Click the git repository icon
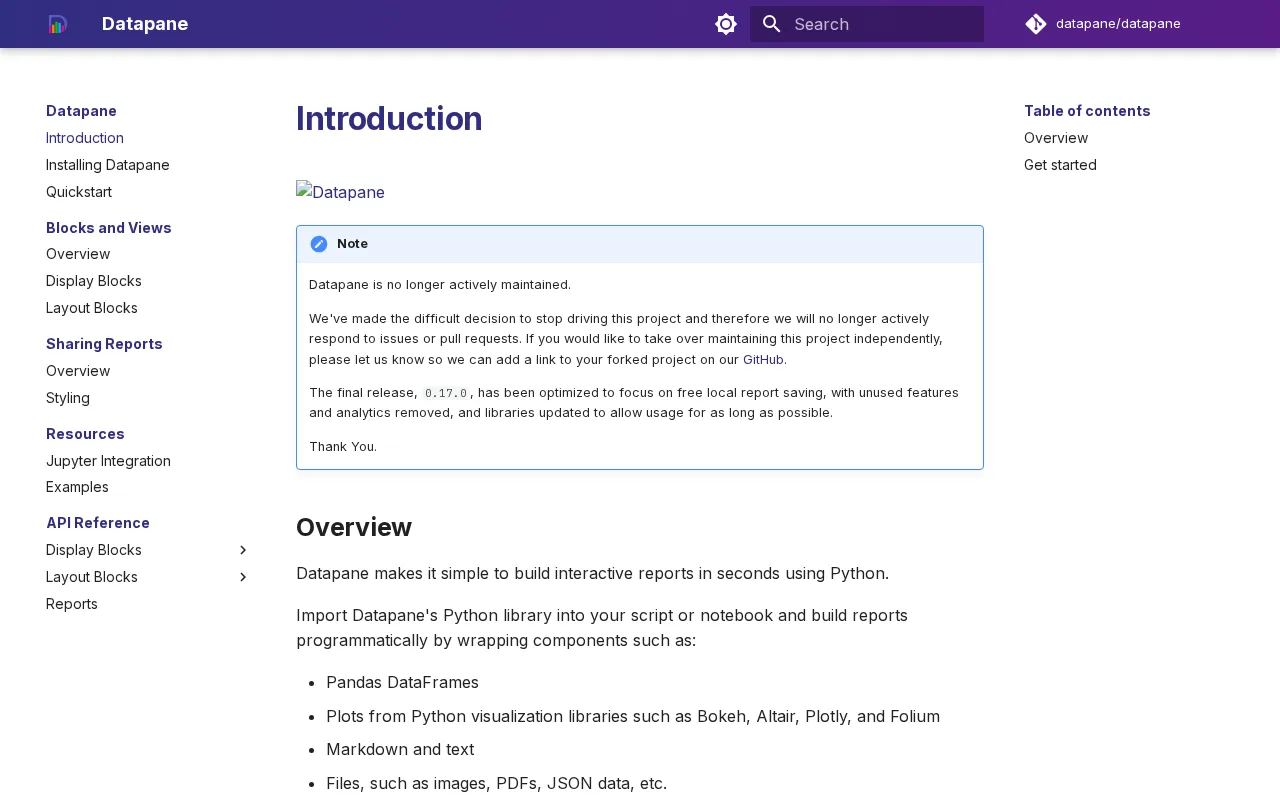The width and height of the screenshot is (1280, 800). click(x=1036, y=24)
